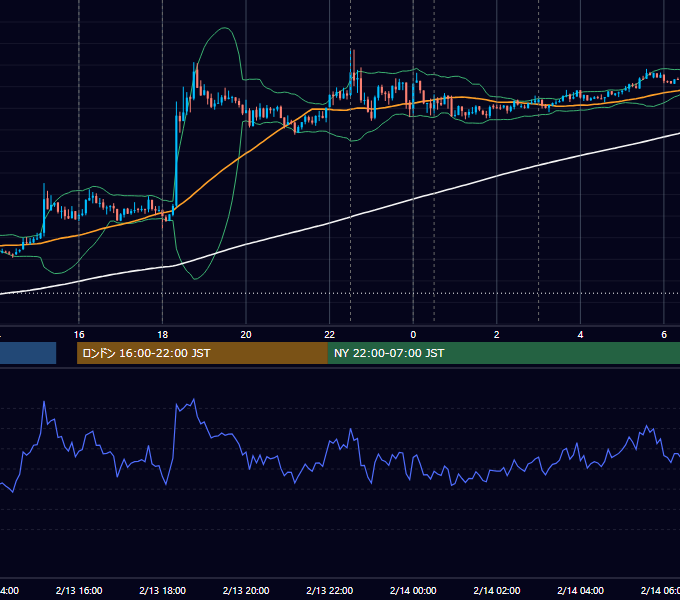Click the 2/14 02:00 date label

(497, 590)
